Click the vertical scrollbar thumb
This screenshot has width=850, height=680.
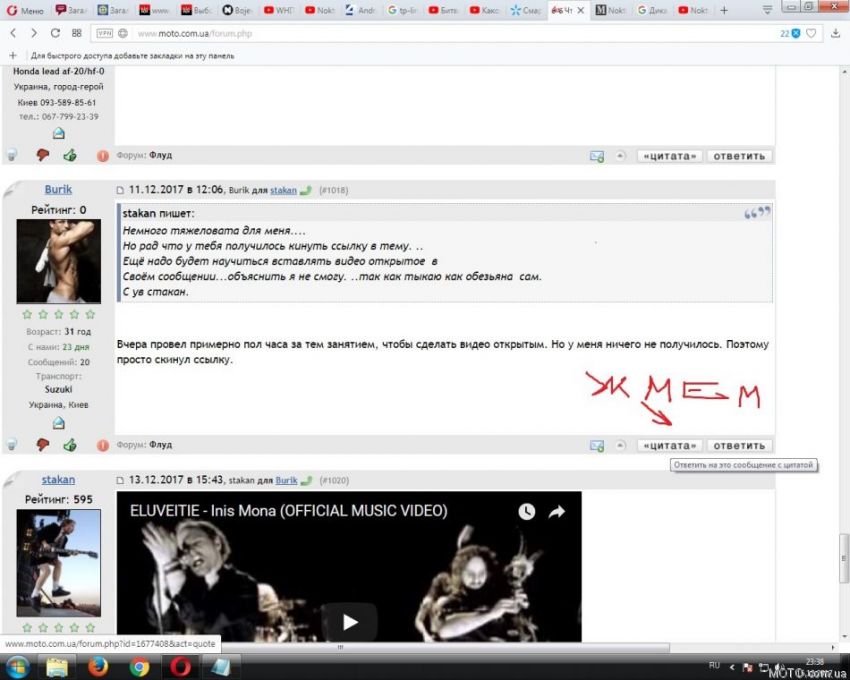[843, 559]
